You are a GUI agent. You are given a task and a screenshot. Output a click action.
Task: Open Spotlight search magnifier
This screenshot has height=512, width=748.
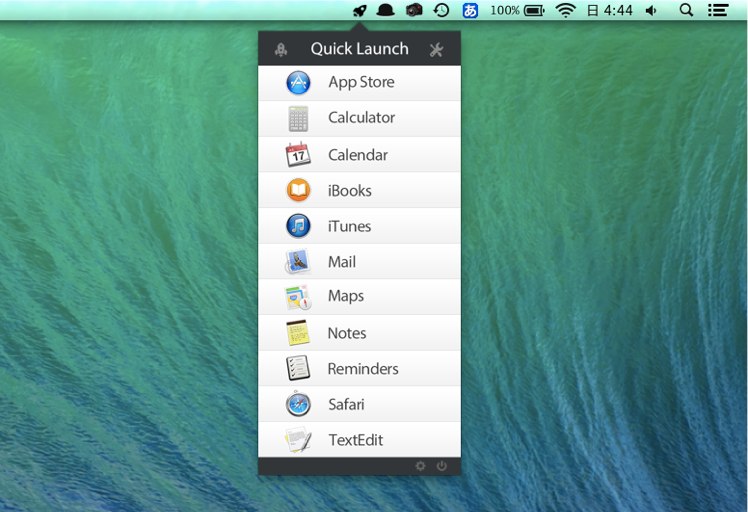point(686,10)
